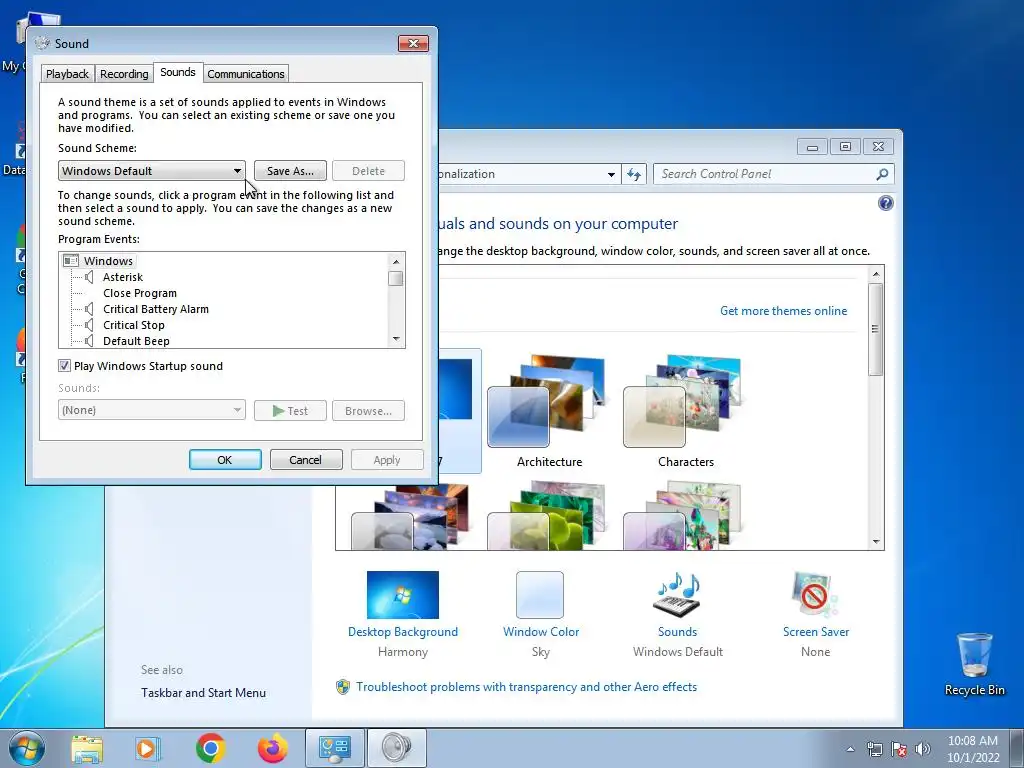This screenshot has height=768, width=1024.
Task: Select the Critical Stop program event
Action: pyautogui.click(x=134, y=325)
